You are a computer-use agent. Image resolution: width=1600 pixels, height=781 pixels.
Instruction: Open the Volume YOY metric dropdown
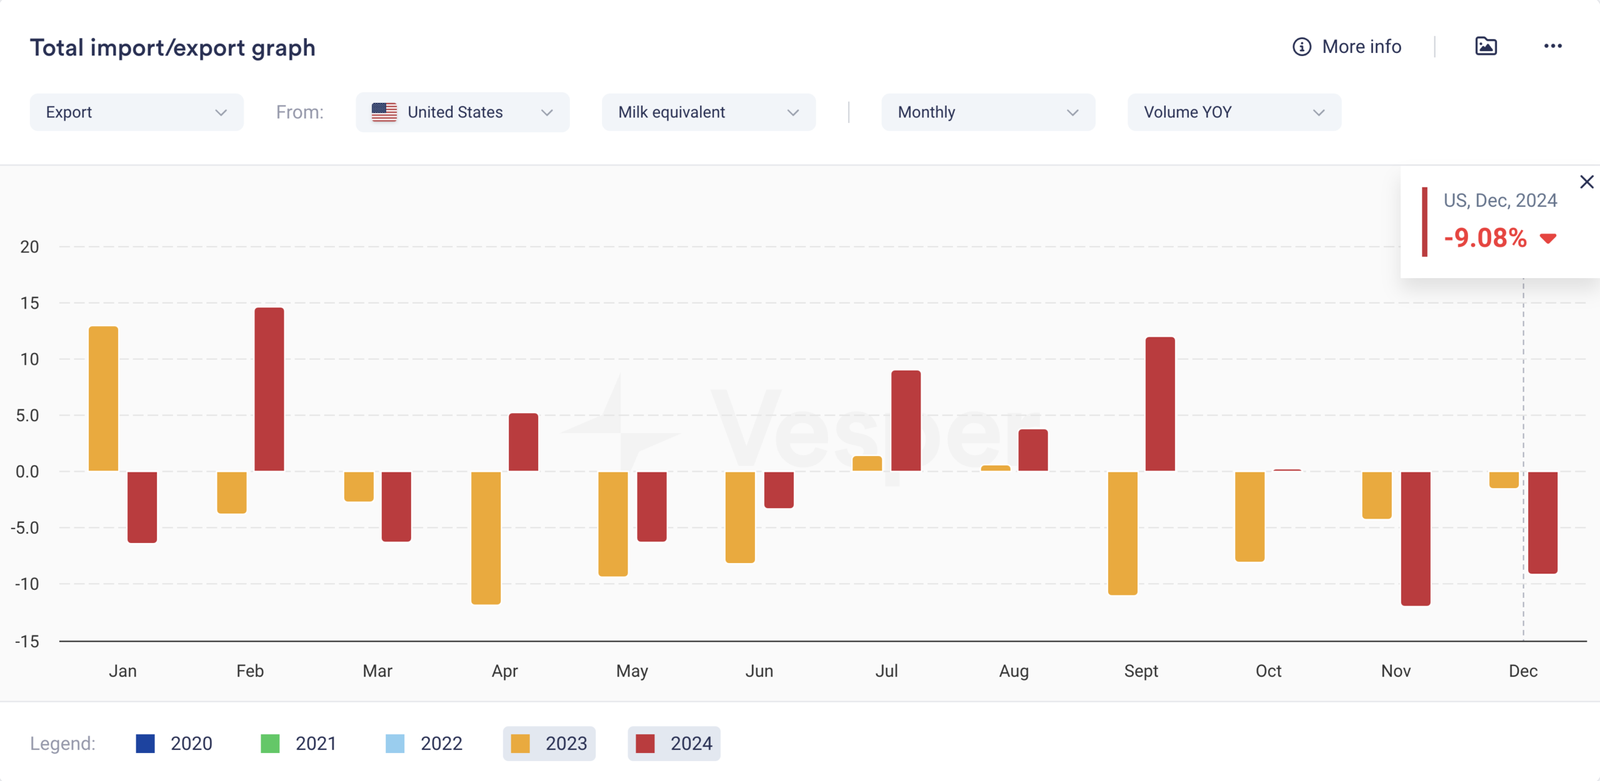(1234, 112)
